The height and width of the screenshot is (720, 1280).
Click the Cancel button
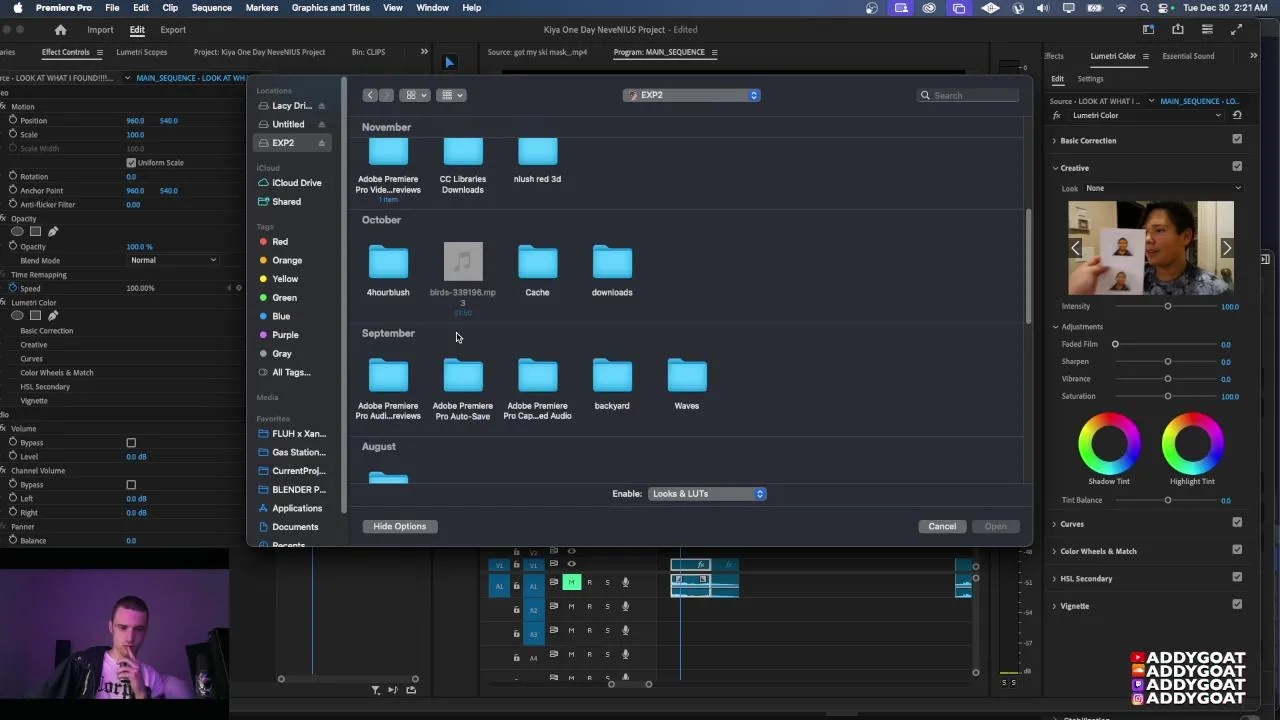[x=942, y=526]
